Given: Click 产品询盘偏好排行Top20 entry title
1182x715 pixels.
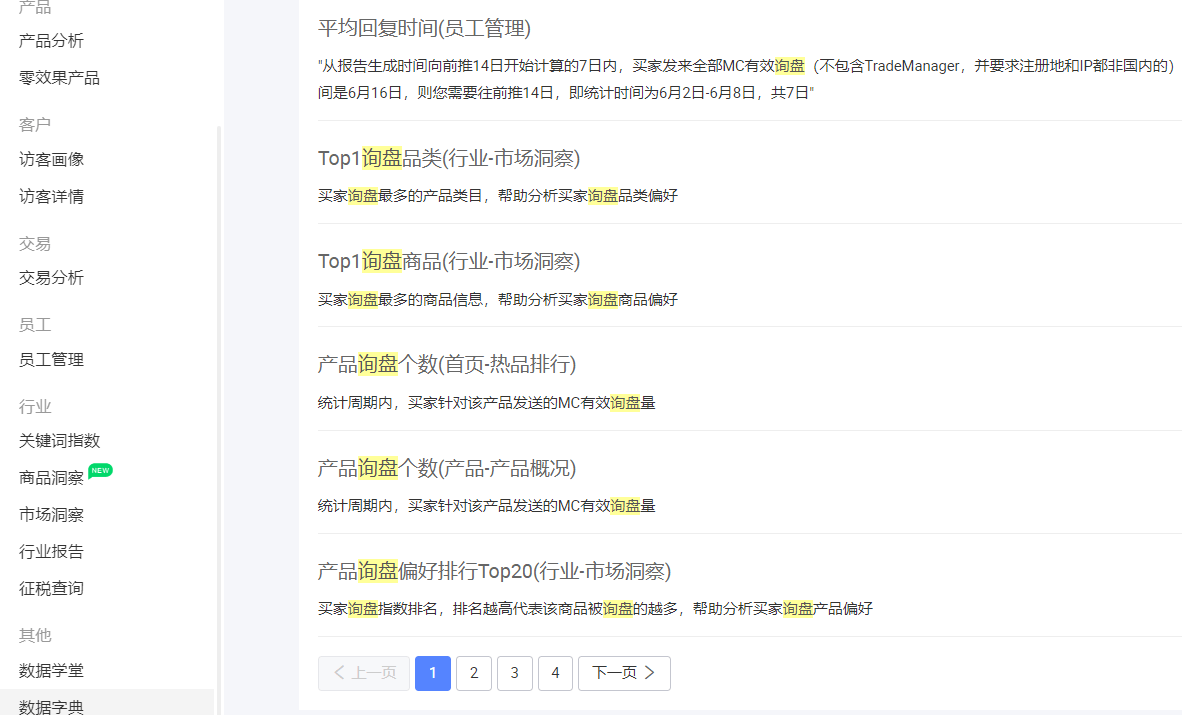Looking at the screenshot, I should [x=494, y=571].
